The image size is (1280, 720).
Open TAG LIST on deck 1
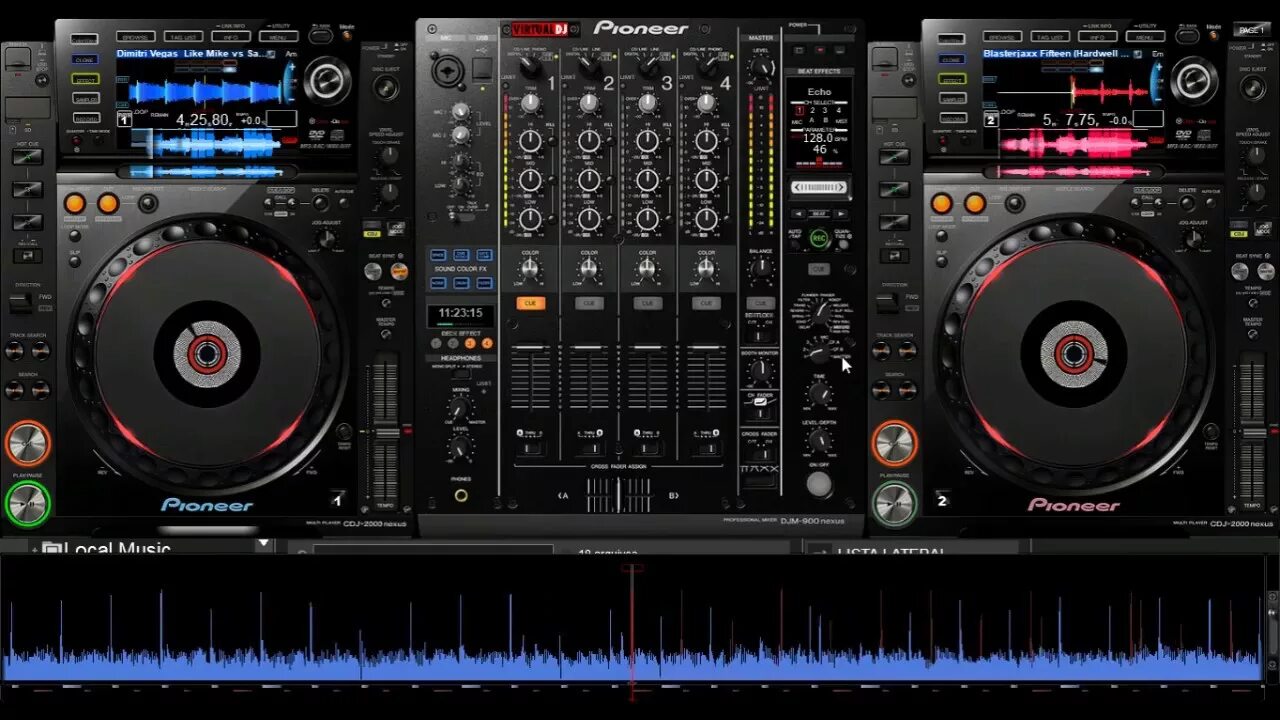182,37
